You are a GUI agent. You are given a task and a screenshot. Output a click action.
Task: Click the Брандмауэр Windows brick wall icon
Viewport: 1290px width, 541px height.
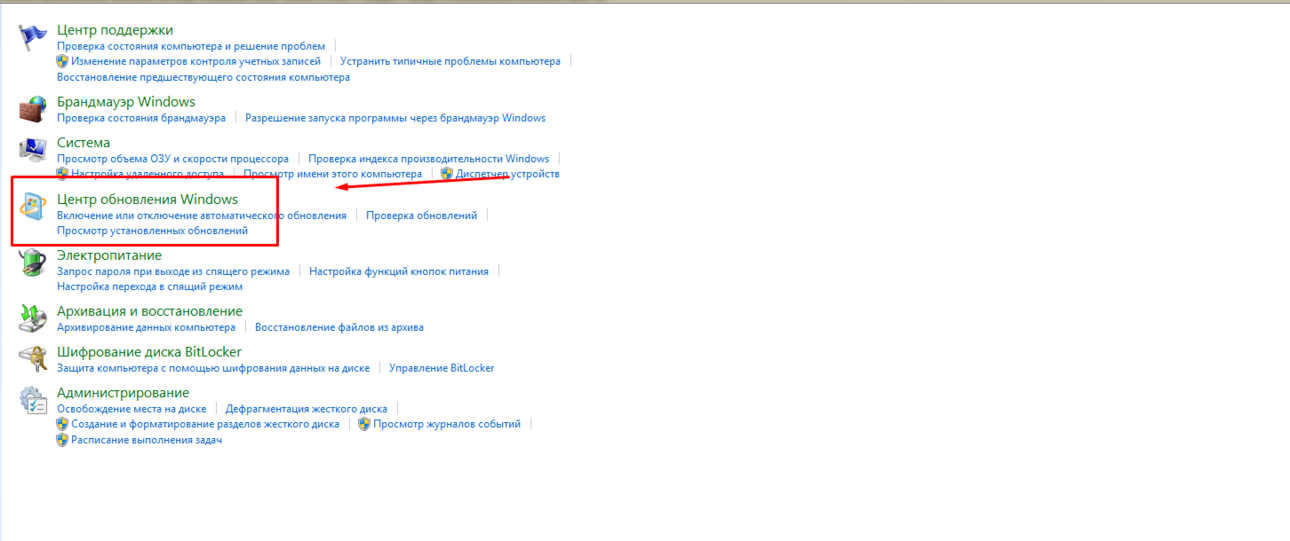coord(34,108)
